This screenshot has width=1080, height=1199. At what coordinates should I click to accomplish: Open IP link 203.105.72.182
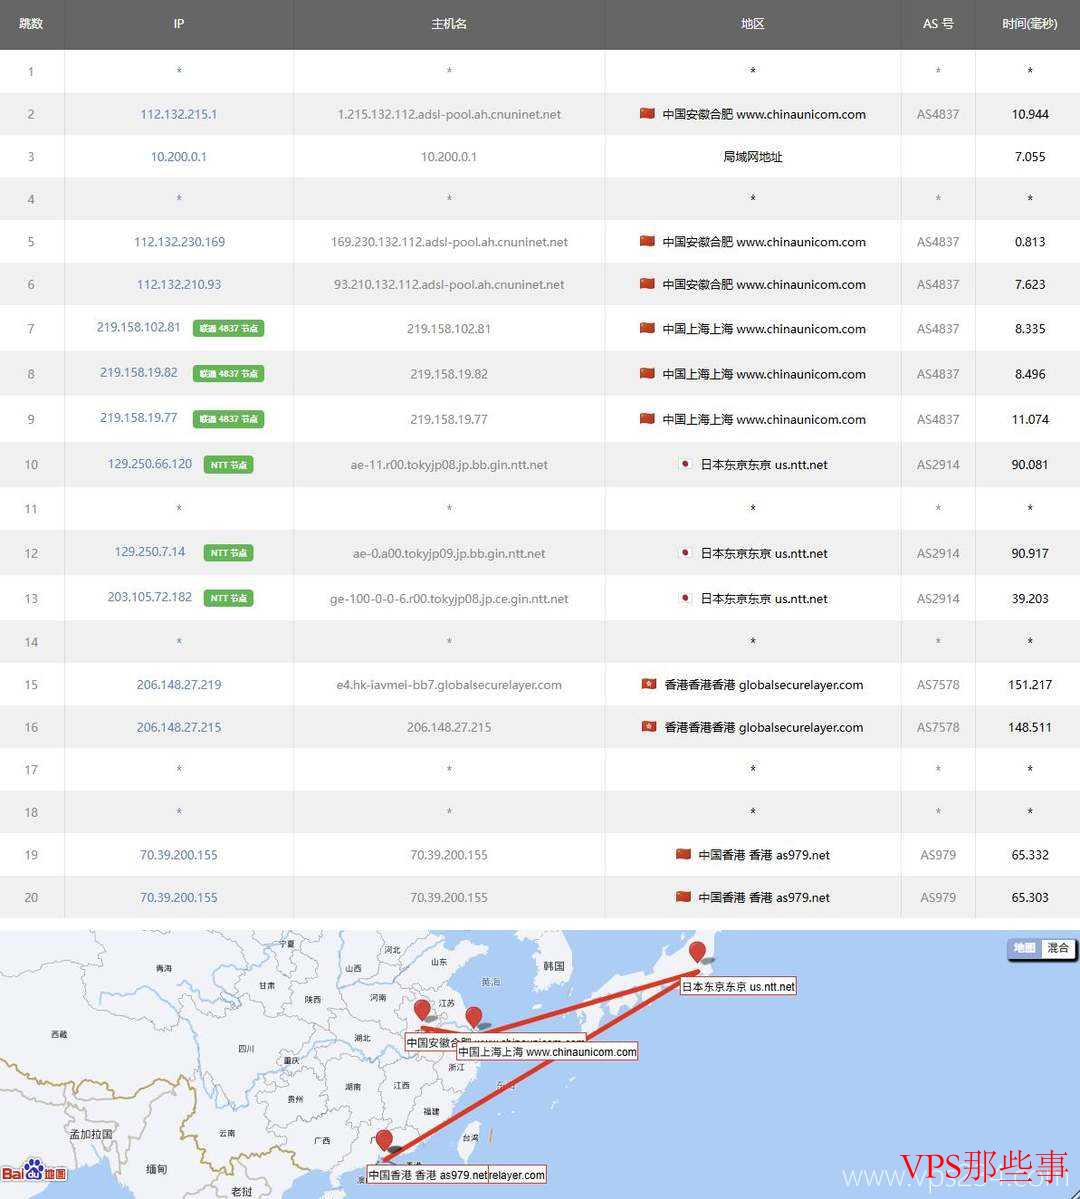[x=150, y=596]
